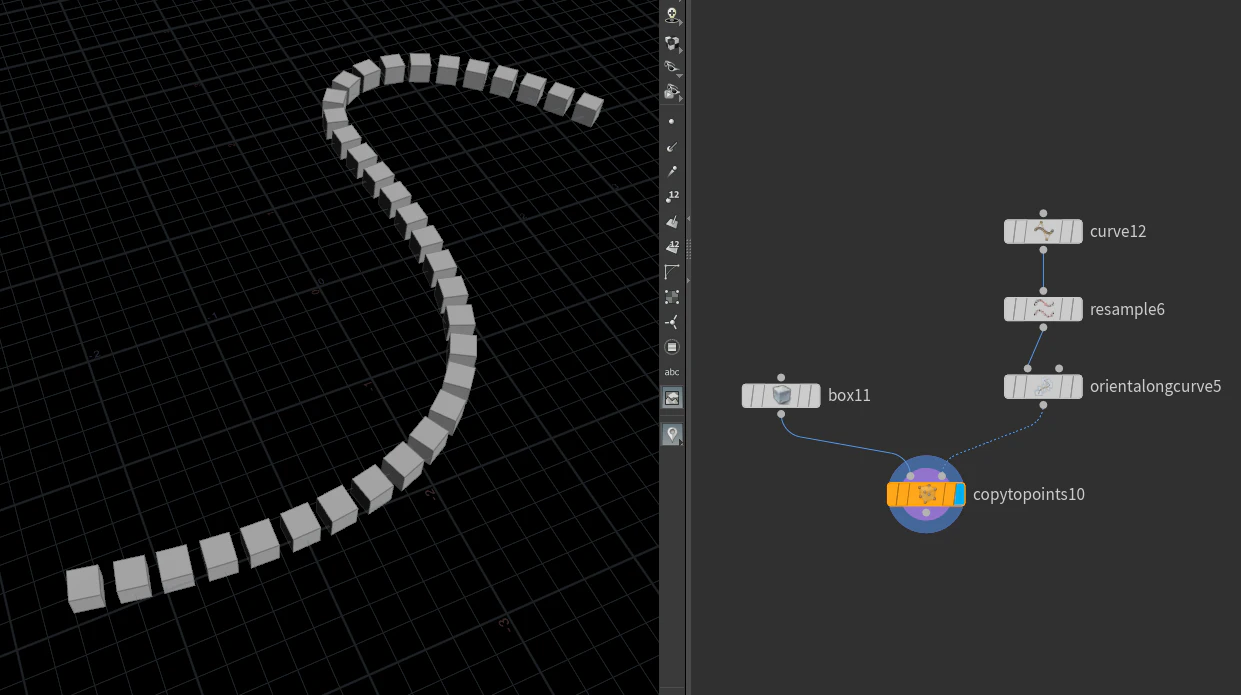Select the box11 node cube icon
Screen dimensions: 1241x695
[781, 395]
